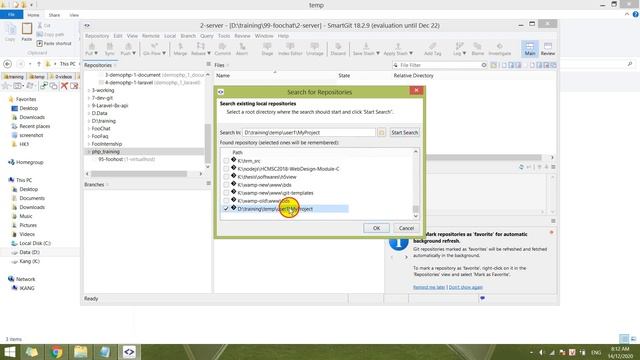640x360 pixels.
Task: Click the Add Tag toolbar icon
Action: click(433, 49)
